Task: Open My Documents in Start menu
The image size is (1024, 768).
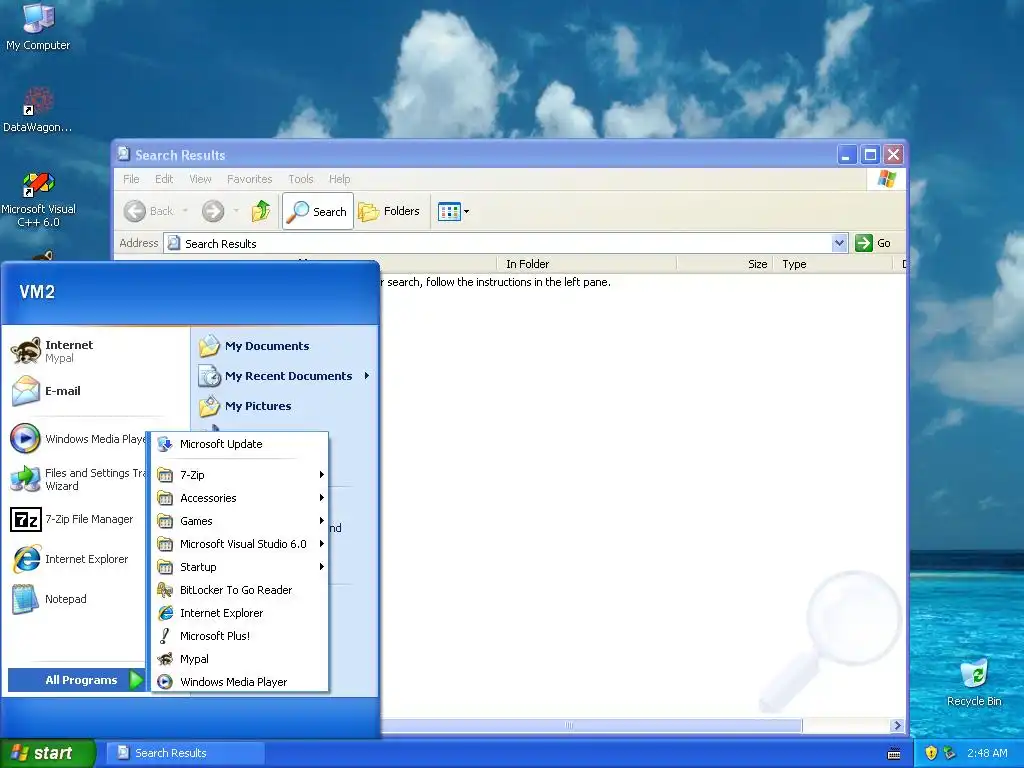Action: pos(254,345)
